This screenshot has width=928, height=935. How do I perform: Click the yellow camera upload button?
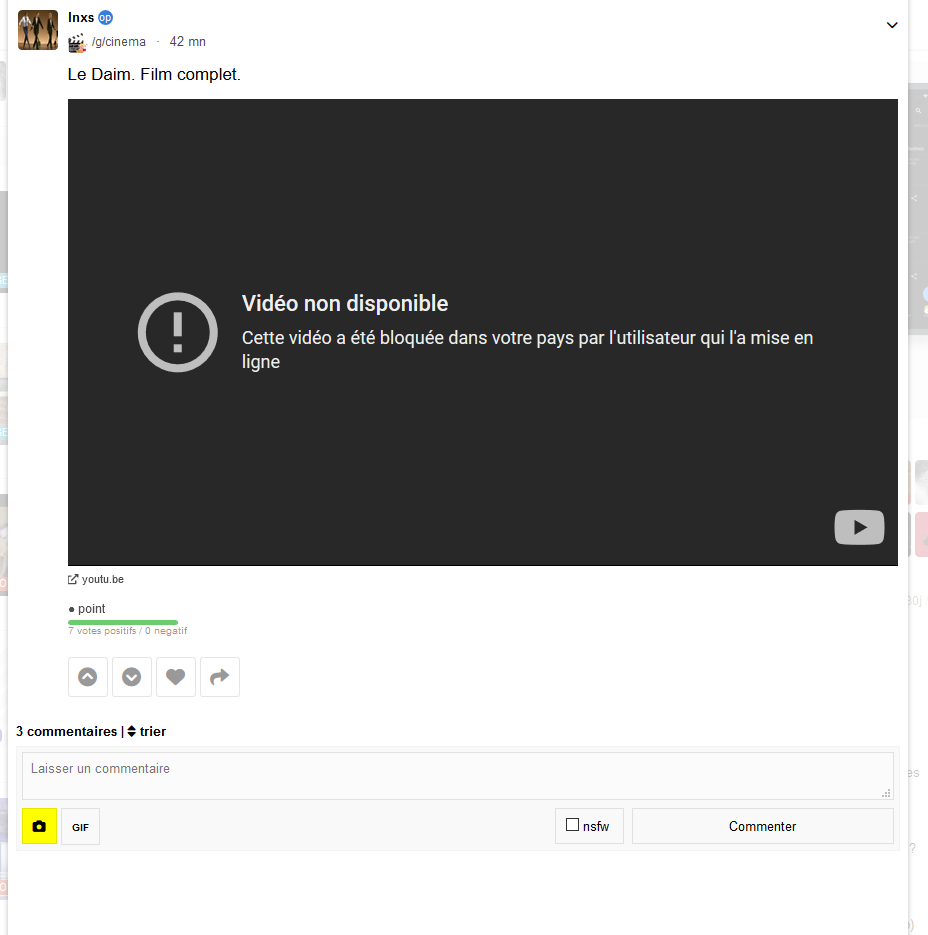point(39,827)
